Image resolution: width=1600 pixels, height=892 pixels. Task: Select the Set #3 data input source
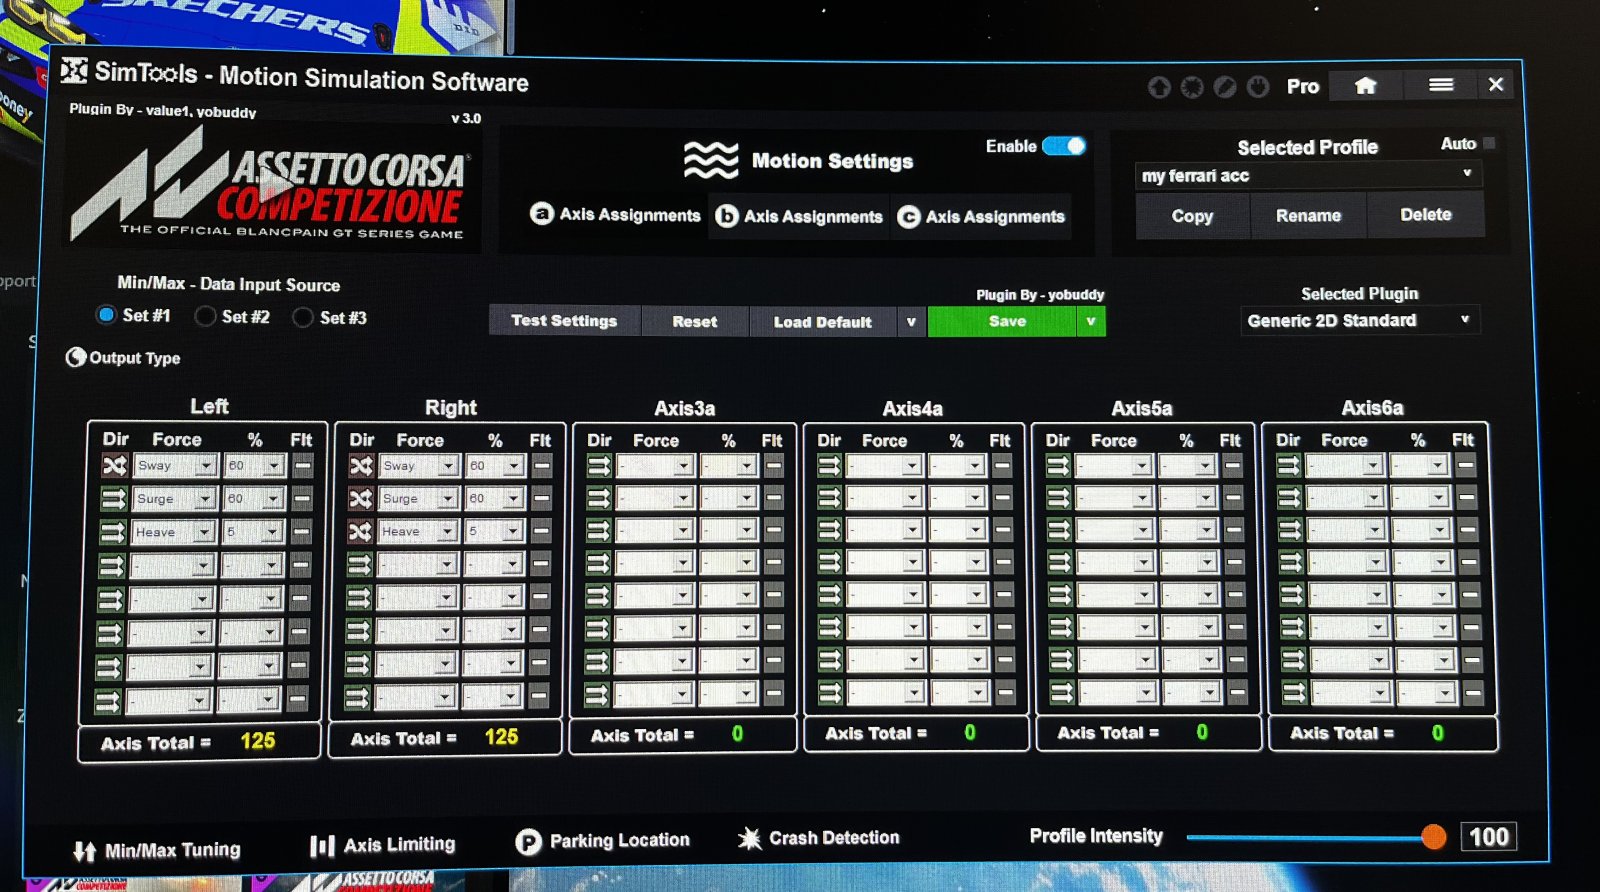303,317
